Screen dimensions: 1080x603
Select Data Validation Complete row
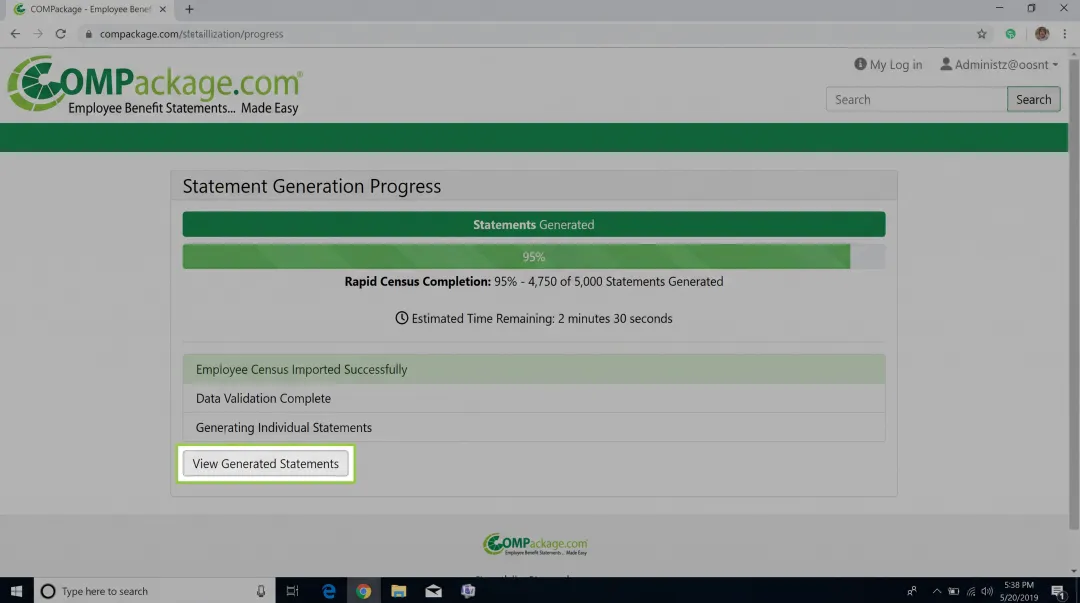tap(534, 398)
